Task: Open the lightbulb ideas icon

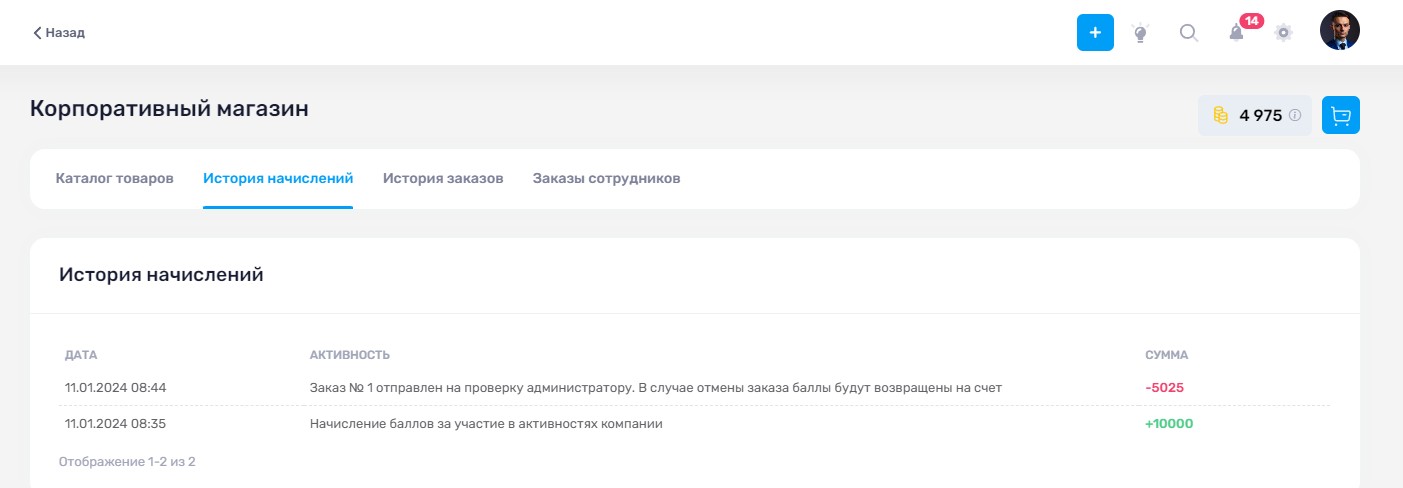Action: [1140, 32]
